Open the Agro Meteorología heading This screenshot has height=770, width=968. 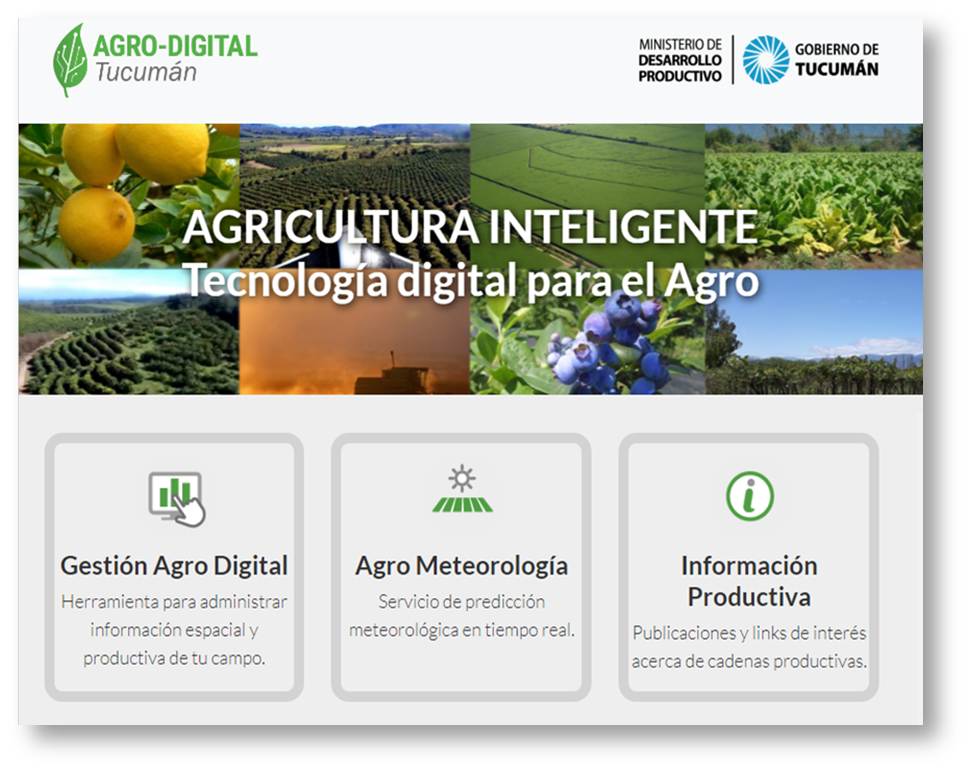pos(461,565)
